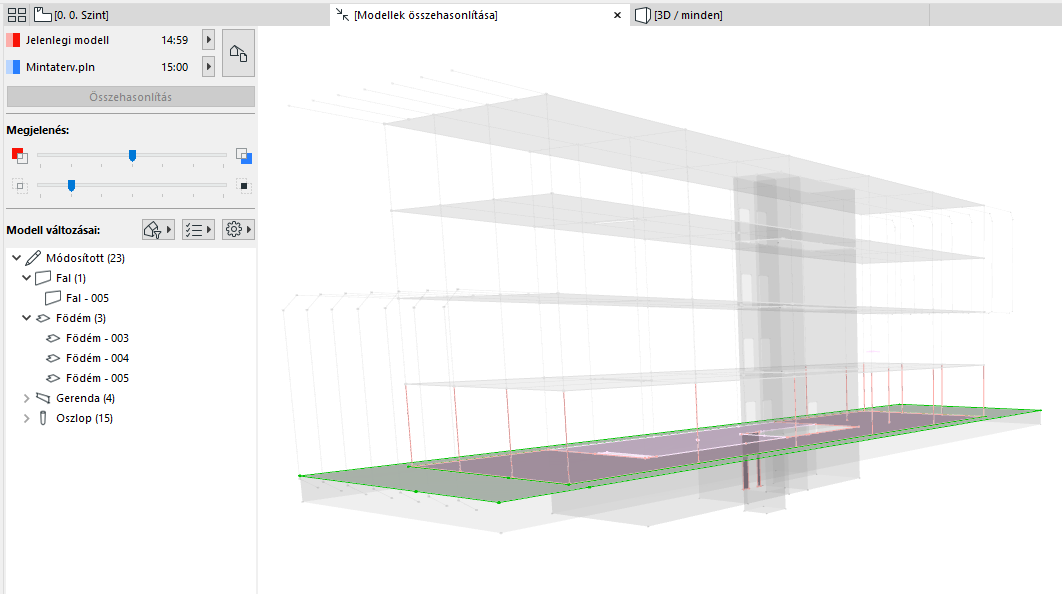Select the Födém (3) category row
Viewport: 1062px width, 594px height.
[81, 318]
